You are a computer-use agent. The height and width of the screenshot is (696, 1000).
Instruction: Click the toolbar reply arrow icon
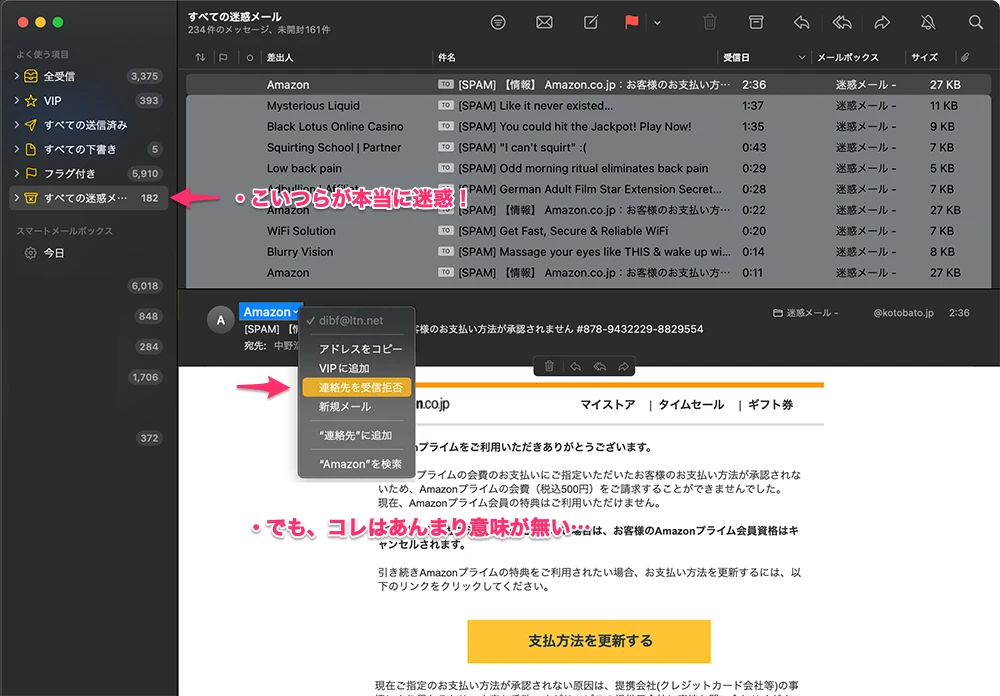801,22
